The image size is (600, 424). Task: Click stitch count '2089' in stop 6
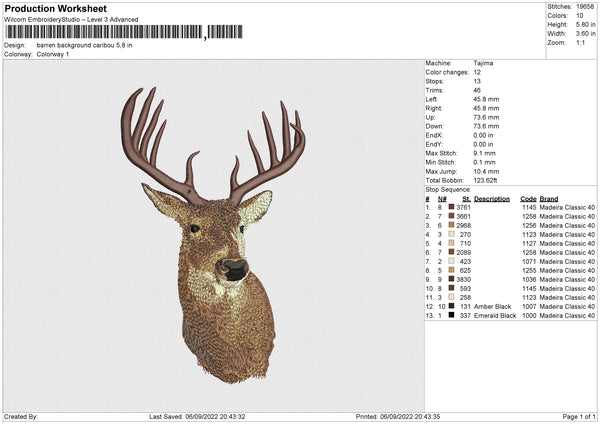click(463, 253)
